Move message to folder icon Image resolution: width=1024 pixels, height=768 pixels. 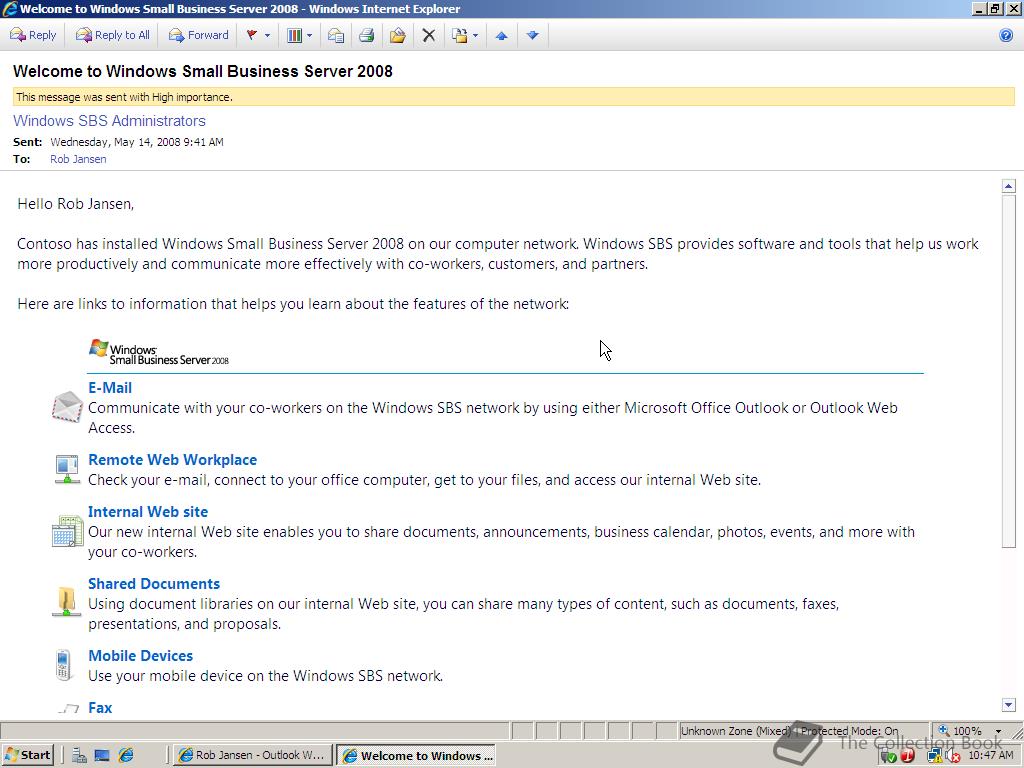[x=397, y=35]
